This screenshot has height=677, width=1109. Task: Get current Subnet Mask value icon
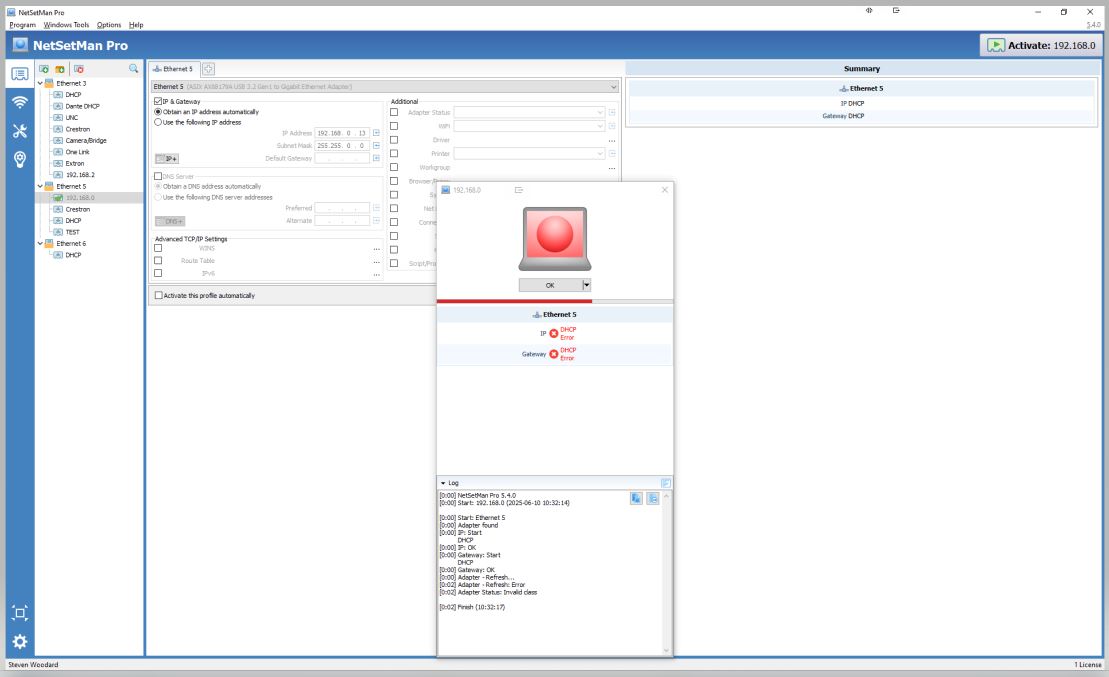(376, 146)
